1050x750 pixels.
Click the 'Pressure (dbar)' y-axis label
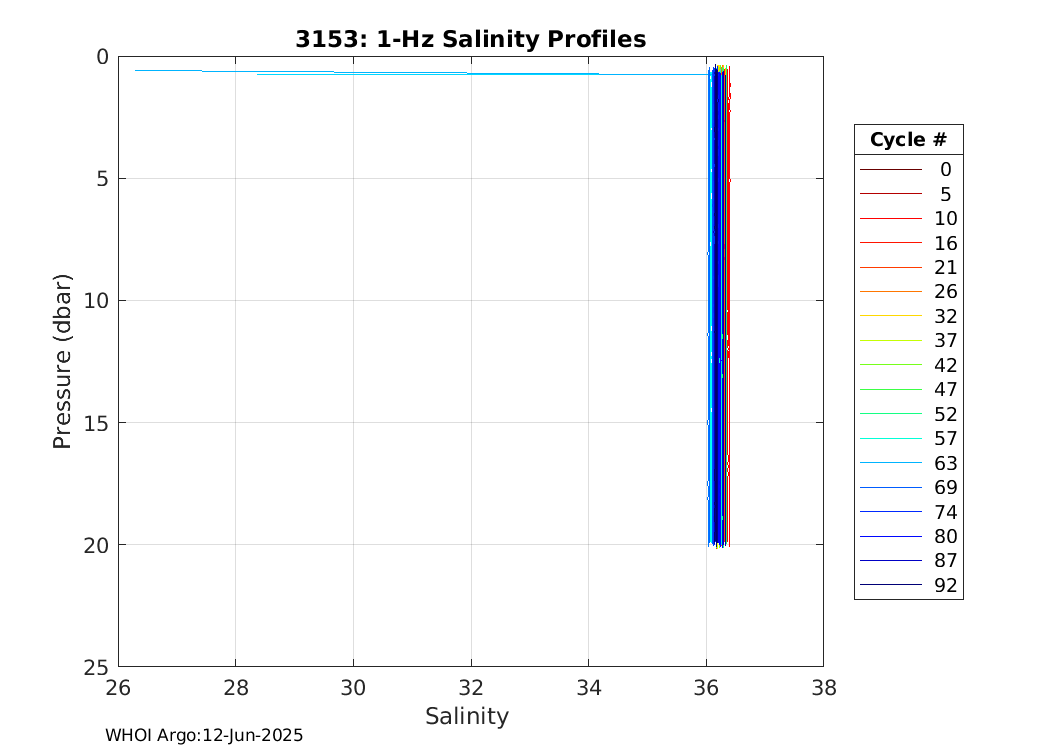pyautogui.click(x=62, y=361)
